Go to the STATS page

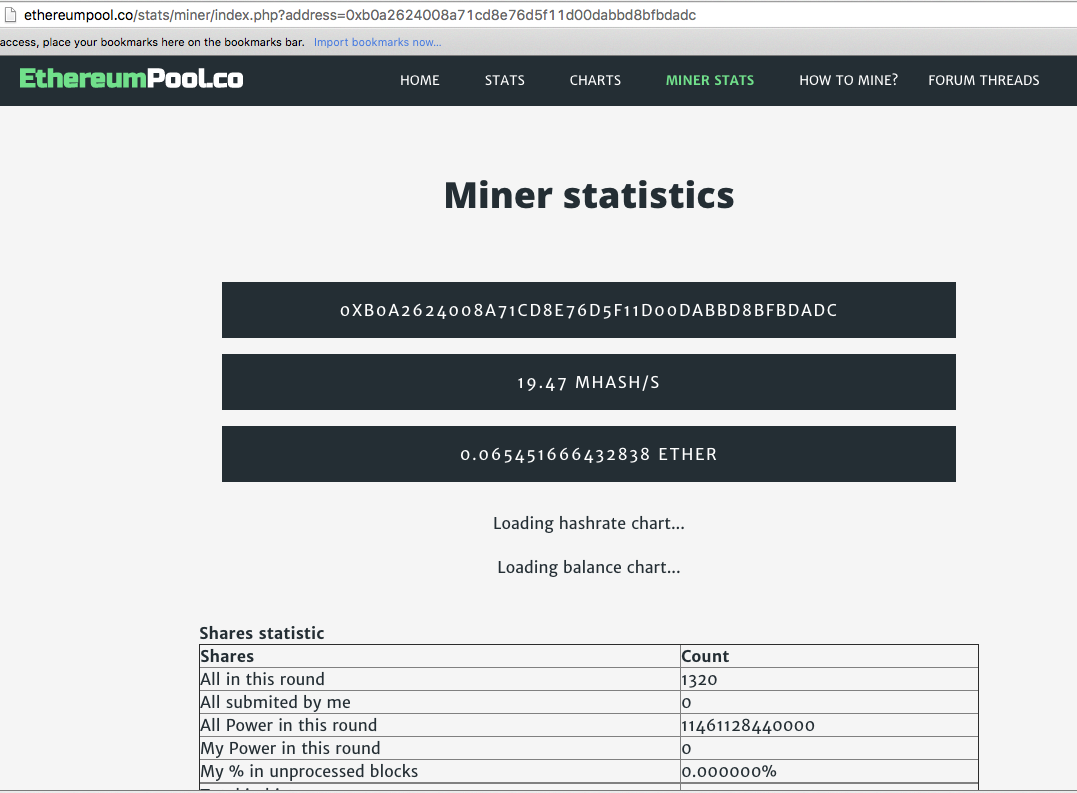(505, 80)
